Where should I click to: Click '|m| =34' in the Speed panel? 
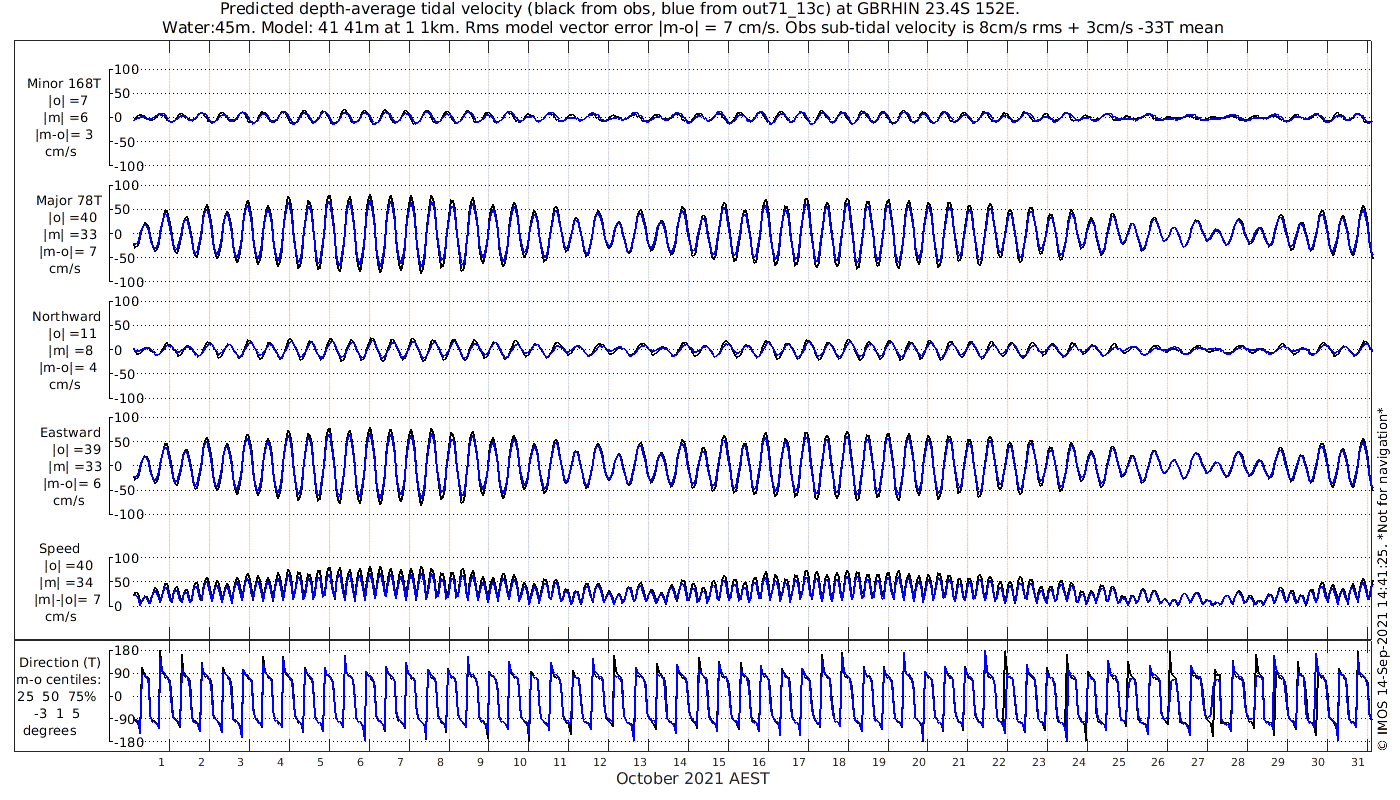68,583
